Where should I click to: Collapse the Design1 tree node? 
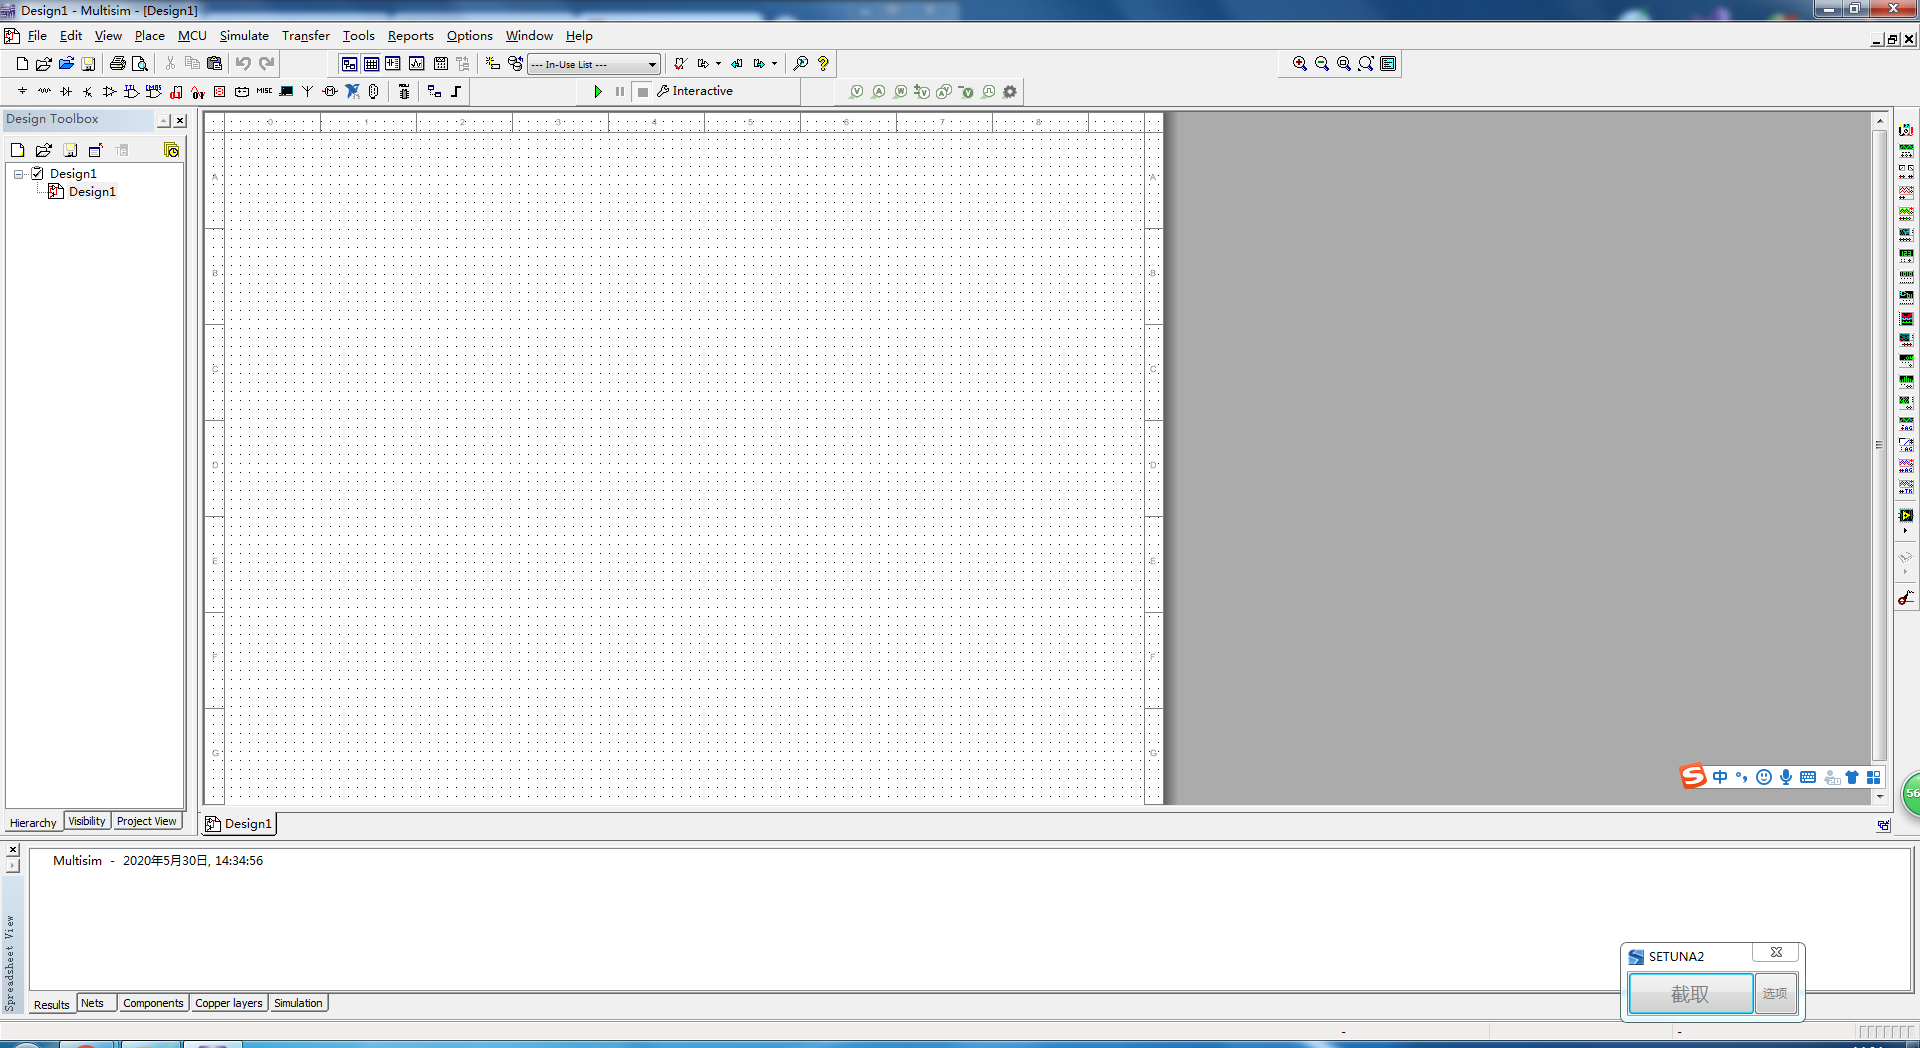(x=17, y=173)
